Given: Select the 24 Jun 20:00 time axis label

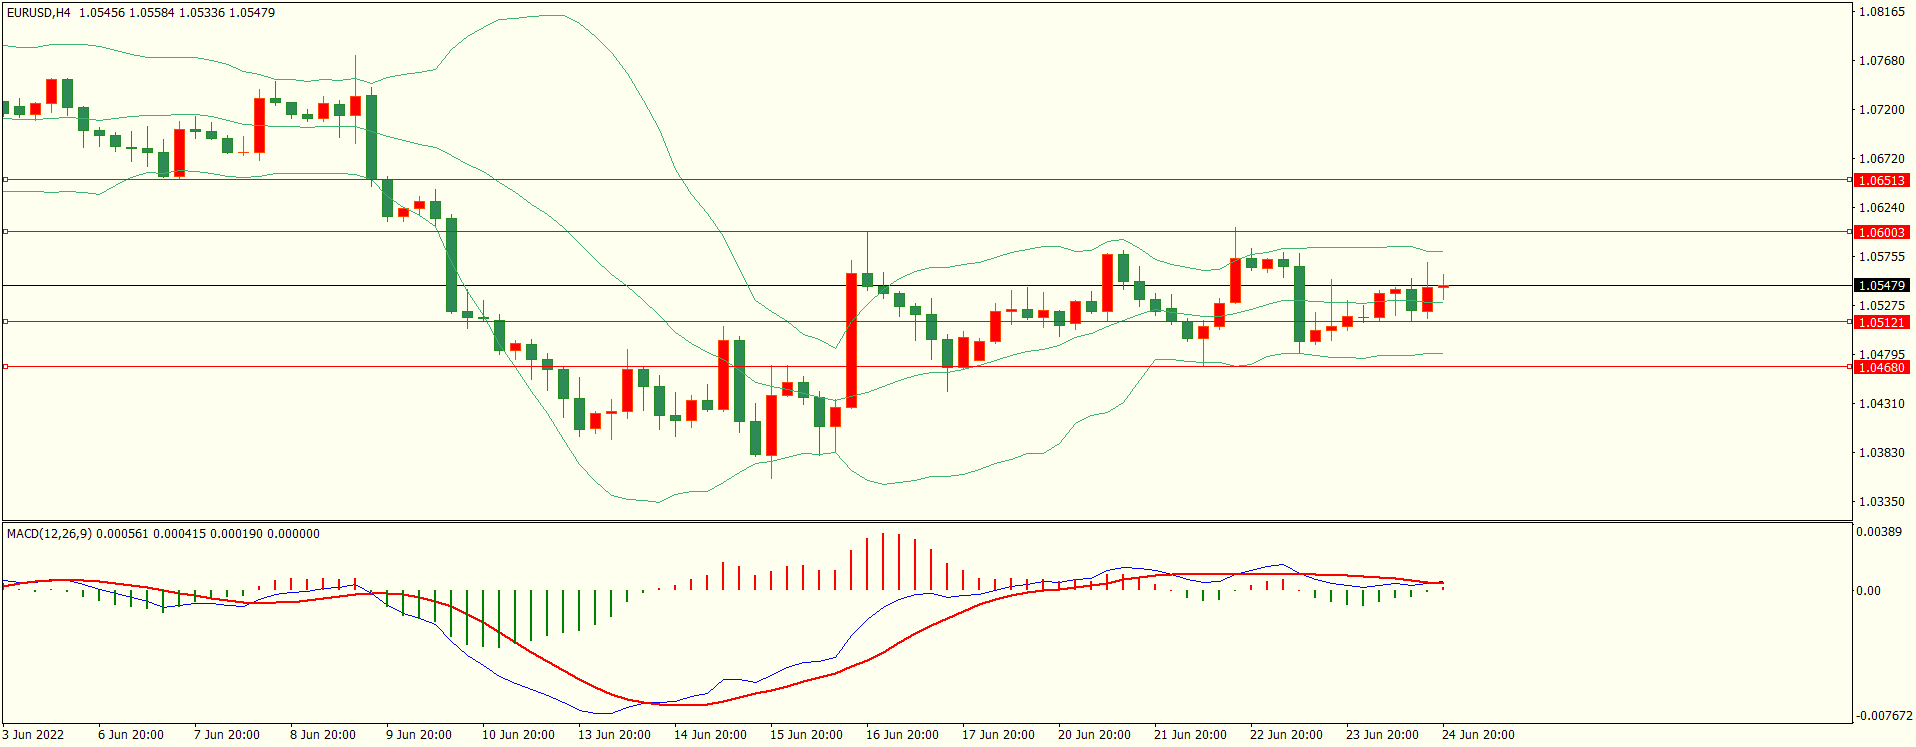Looking at the screenshot, I should click(1478, 735).
